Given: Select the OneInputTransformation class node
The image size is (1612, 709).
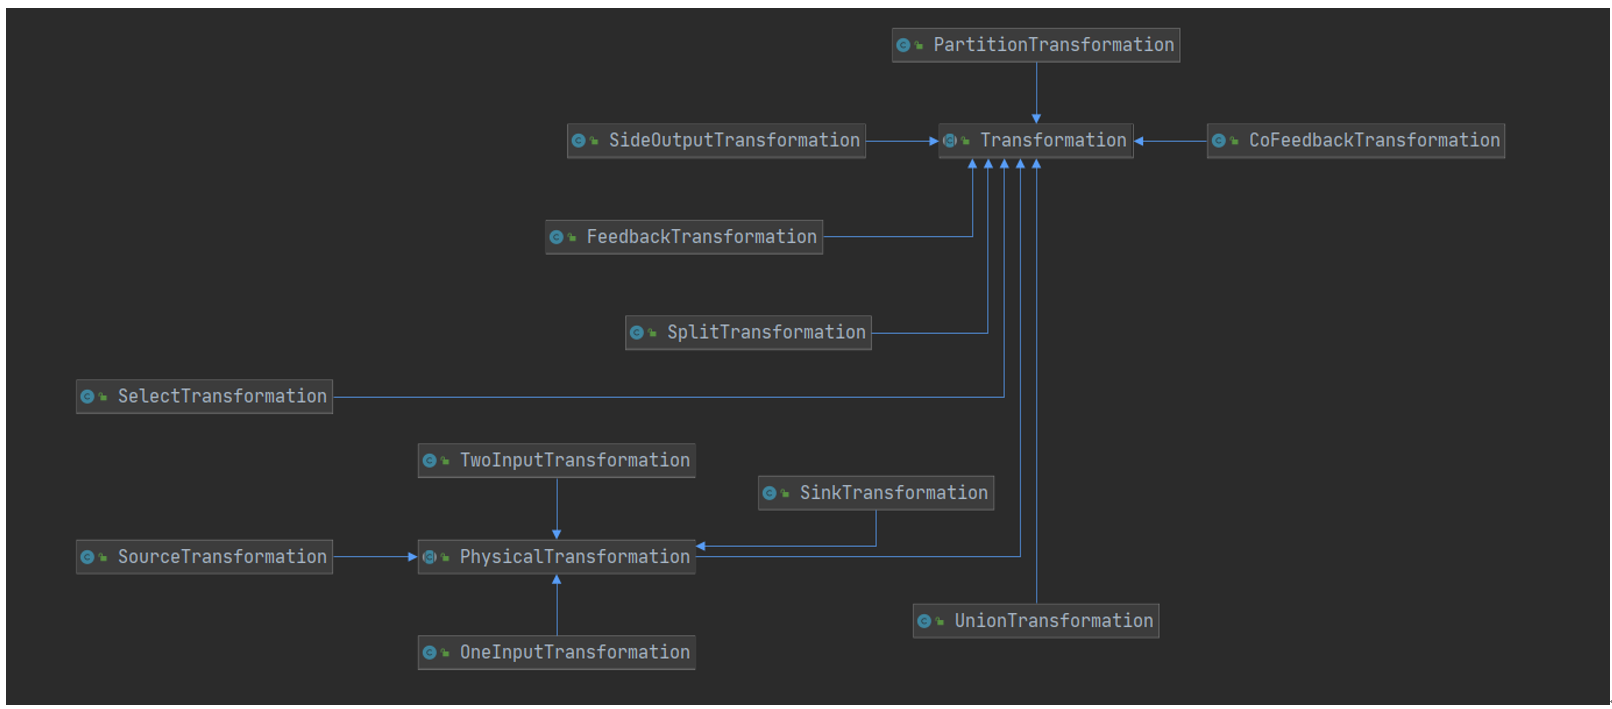Looking at the screenshot, I should [x=574, y=653].
